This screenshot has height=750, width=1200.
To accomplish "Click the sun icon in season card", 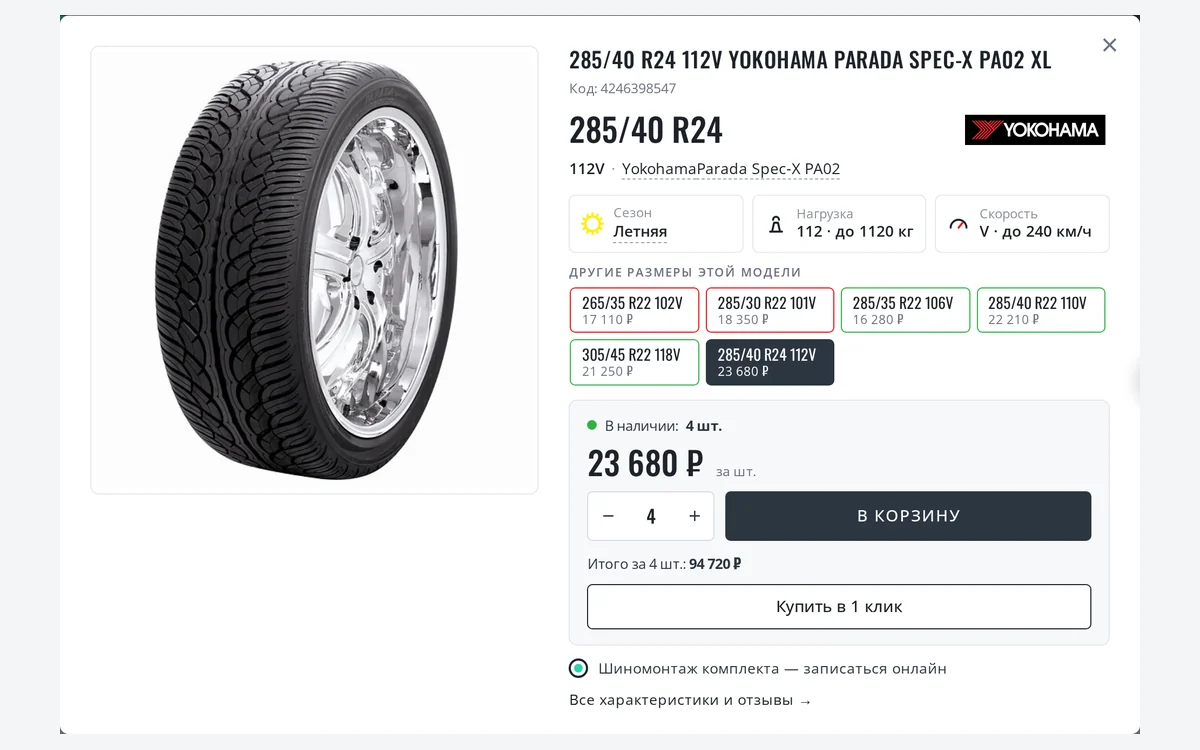I will [592, 223].
